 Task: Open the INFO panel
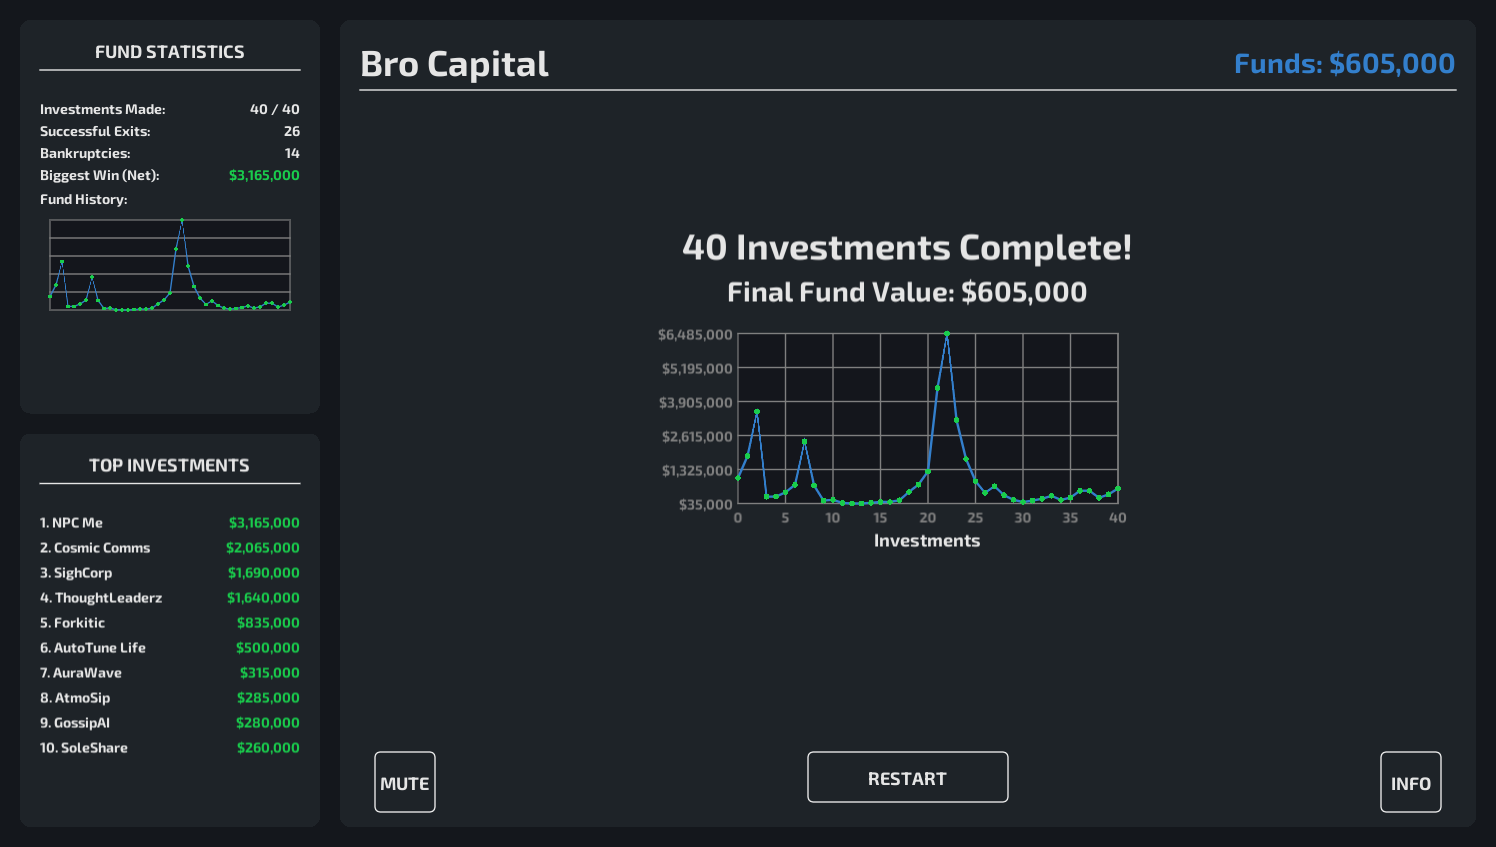tap(1410, 782)
